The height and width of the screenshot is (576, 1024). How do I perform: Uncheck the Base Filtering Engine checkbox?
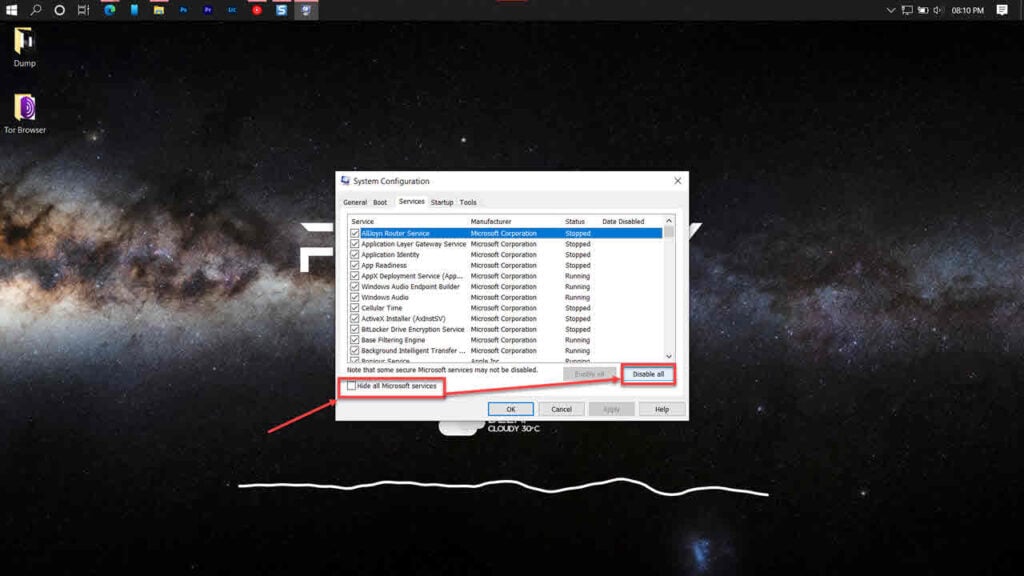[355, 340]
